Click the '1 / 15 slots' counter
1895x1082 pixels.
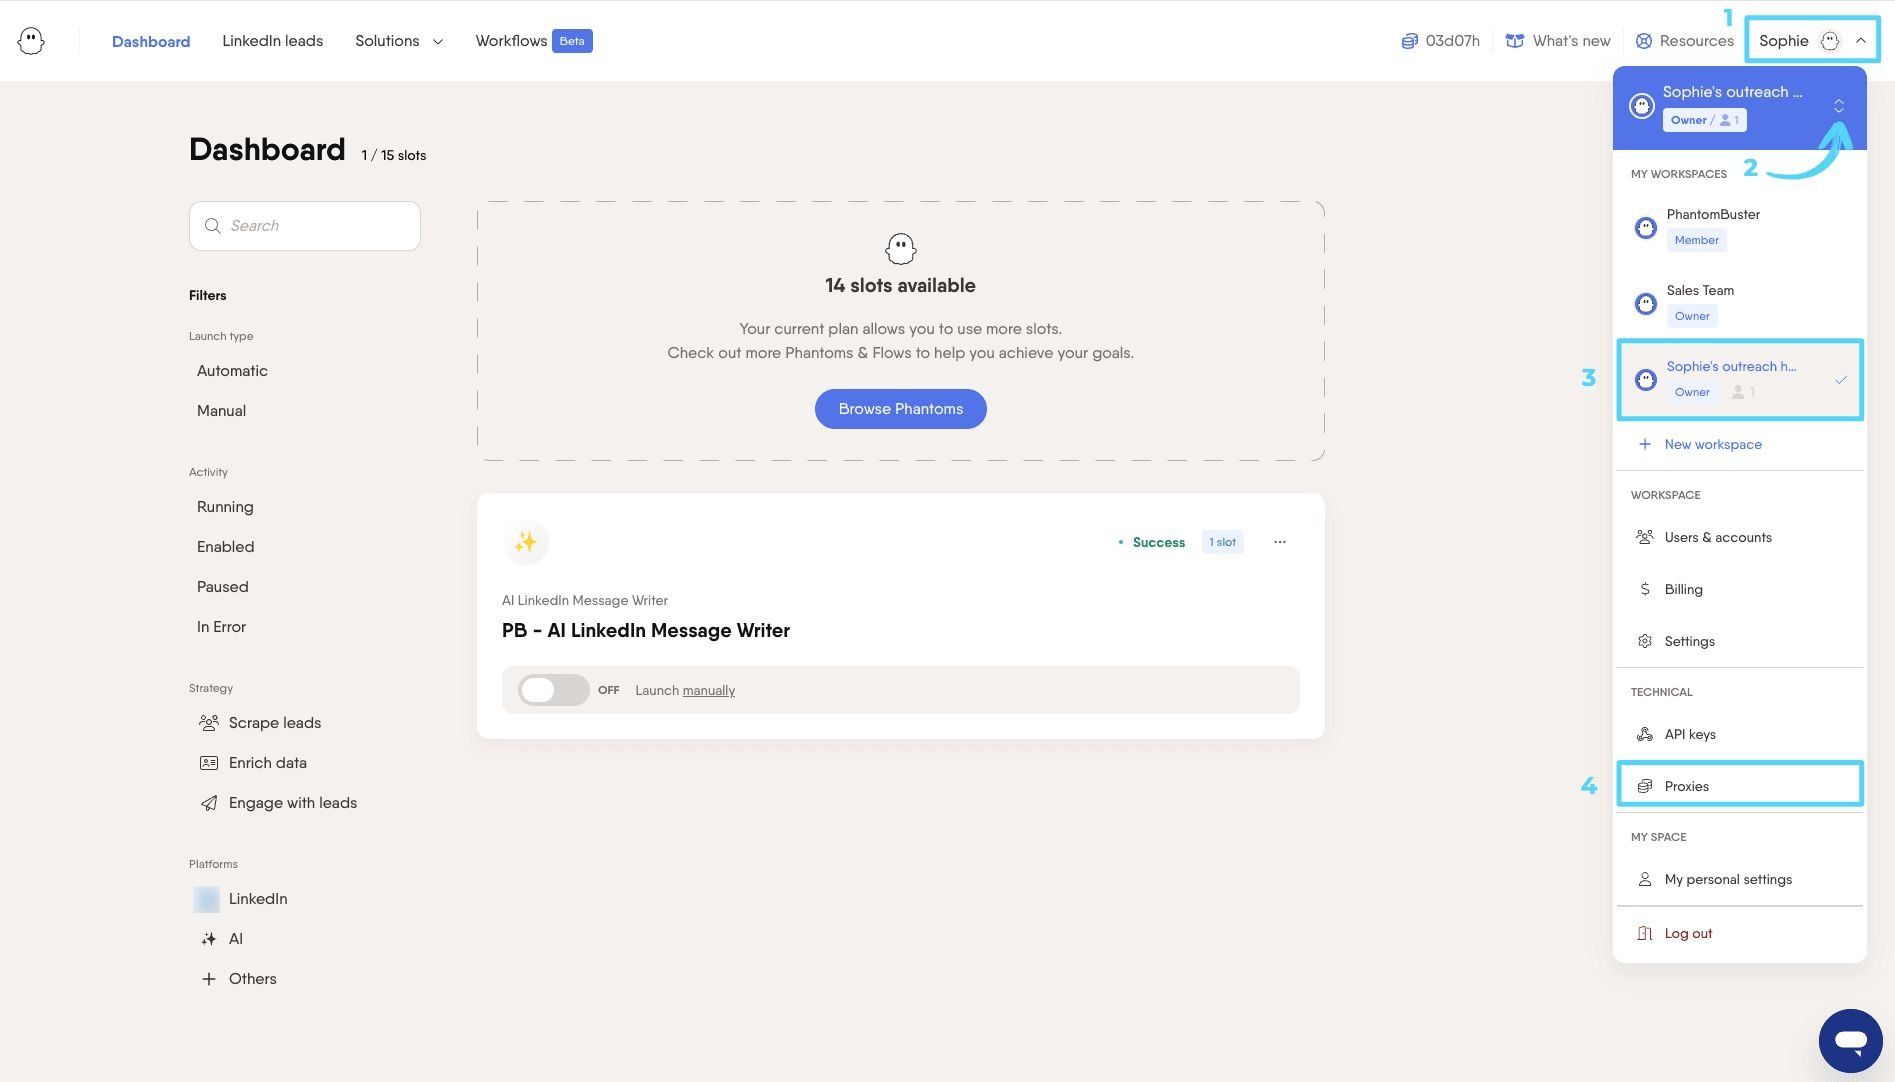click(x=393, y=155)
